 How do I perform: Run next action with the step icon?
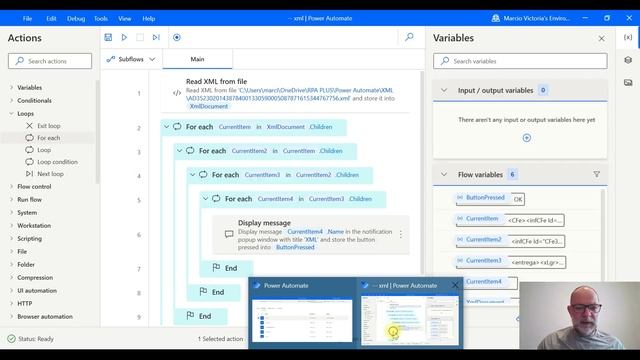pyautogui.click(x=156, y=37)
